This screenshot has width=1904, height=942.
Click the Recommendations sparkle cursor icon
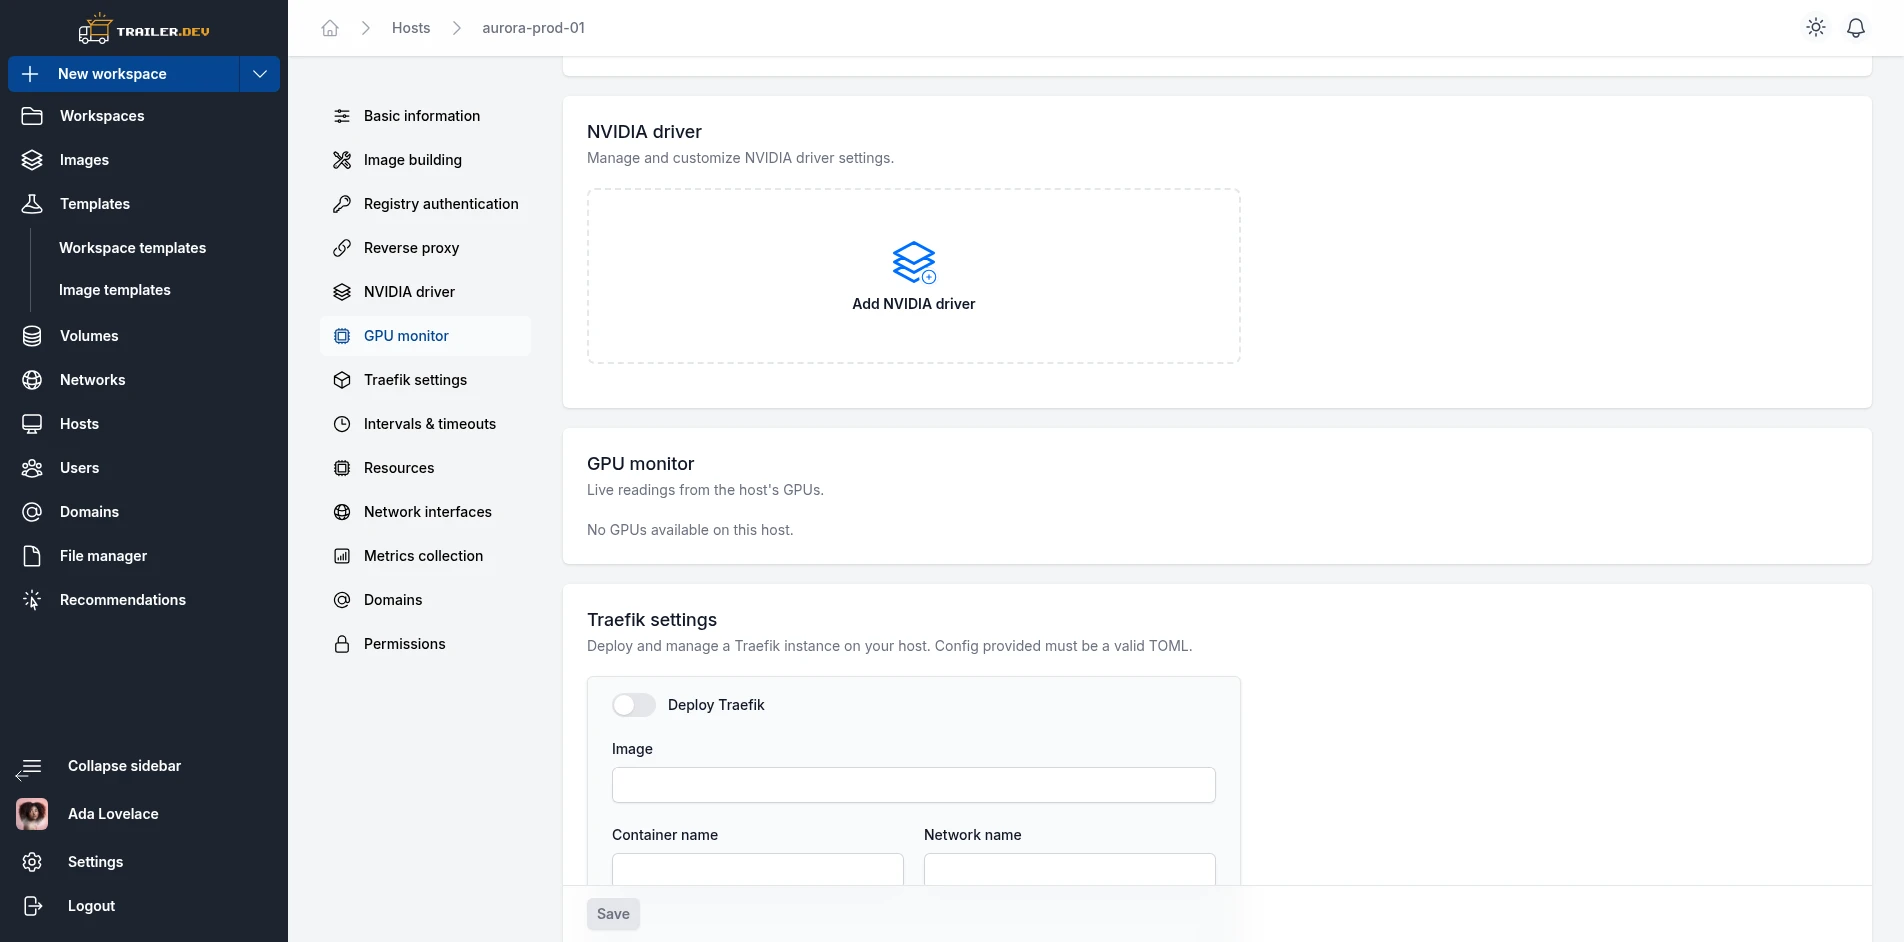[x=32, y=600]
